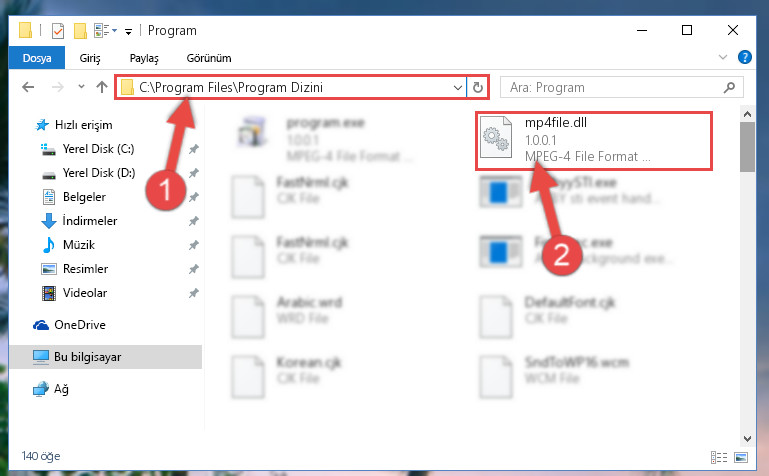The width and height of the screenshot is (769, 476).
Task: Click the refresh icon beside the address bar
Action: coord(477,87)
